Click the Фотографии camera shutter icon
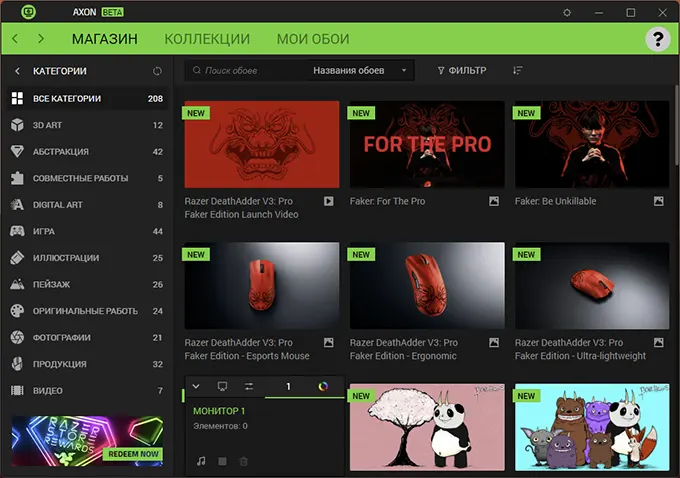 click(17, 337)
